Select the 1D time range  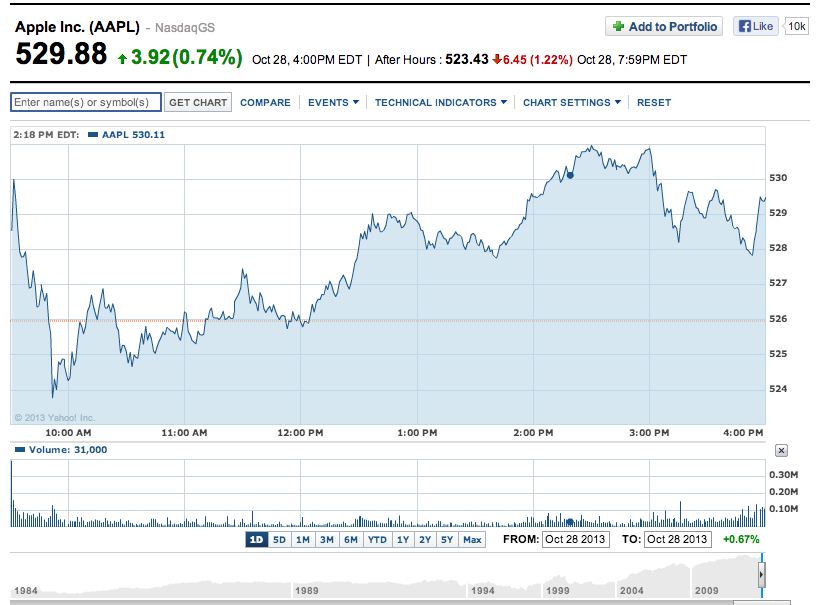pos(256,540)
